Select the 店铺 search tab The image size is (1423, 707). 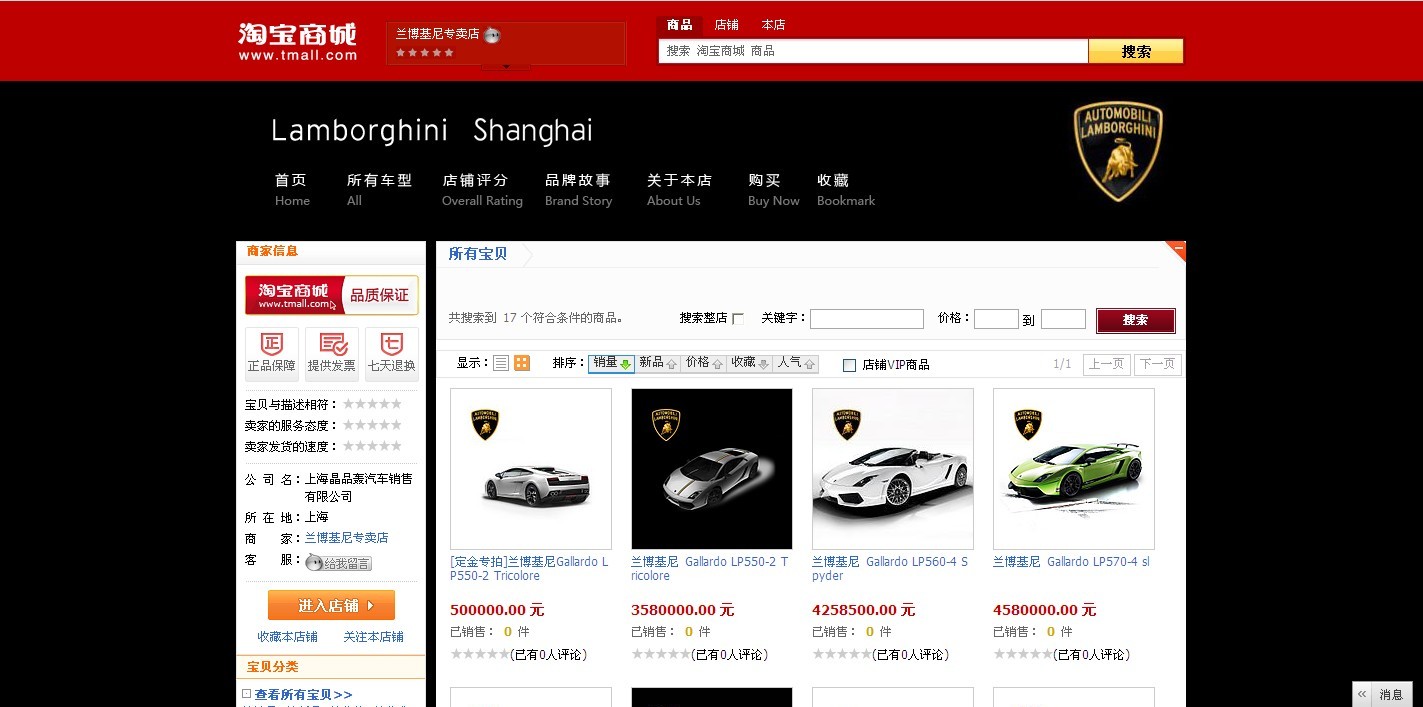727,25
